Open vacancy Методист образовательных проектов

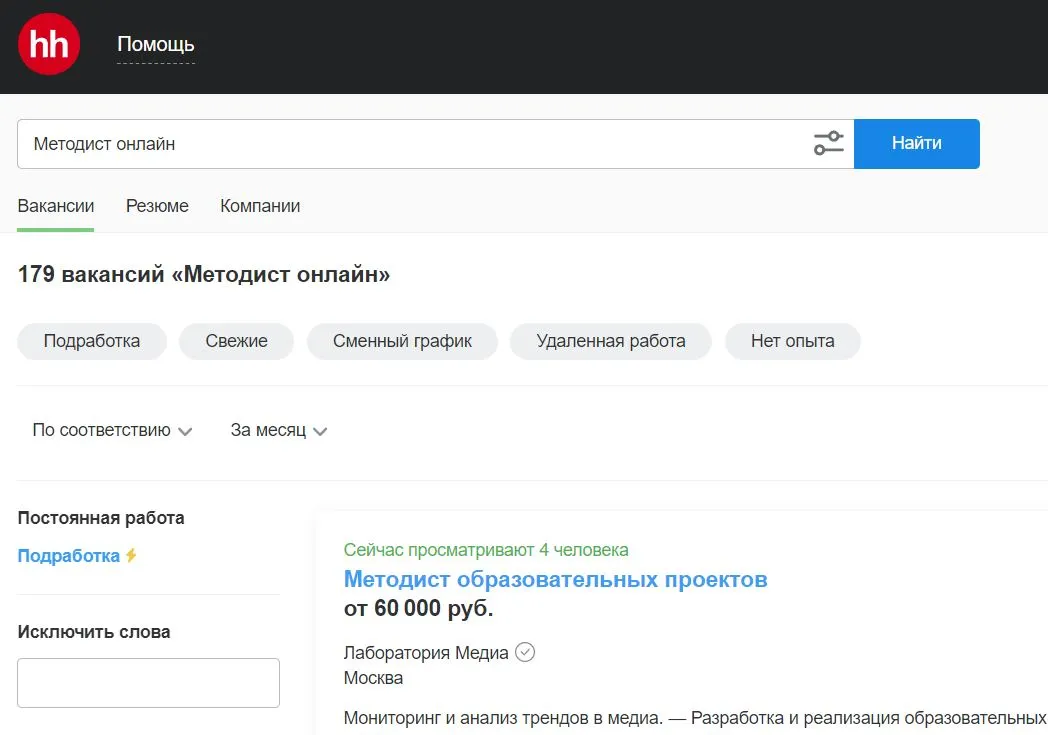tap(555, 579)
